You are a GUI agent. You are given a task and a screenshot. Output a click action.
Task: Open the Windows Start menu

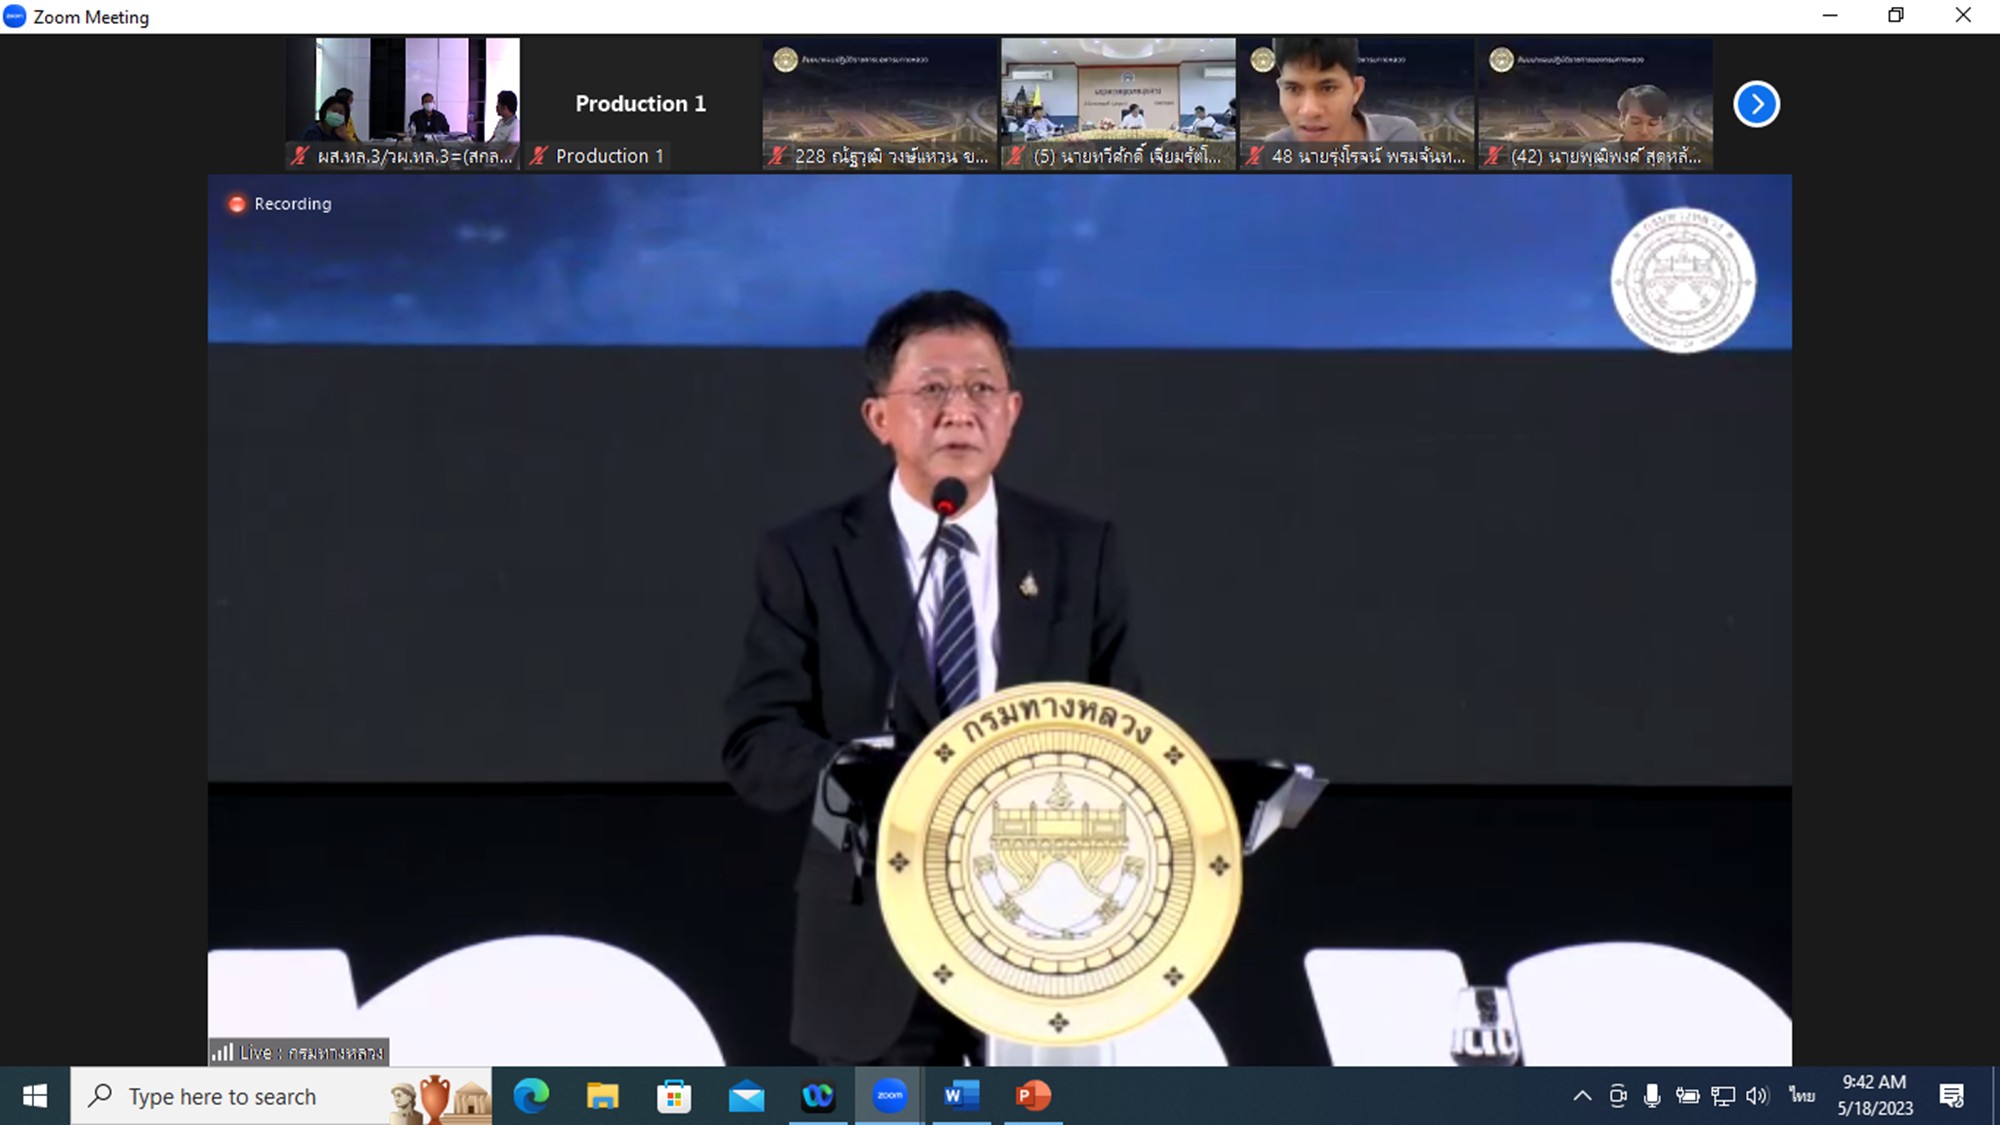click(35, 1096)
